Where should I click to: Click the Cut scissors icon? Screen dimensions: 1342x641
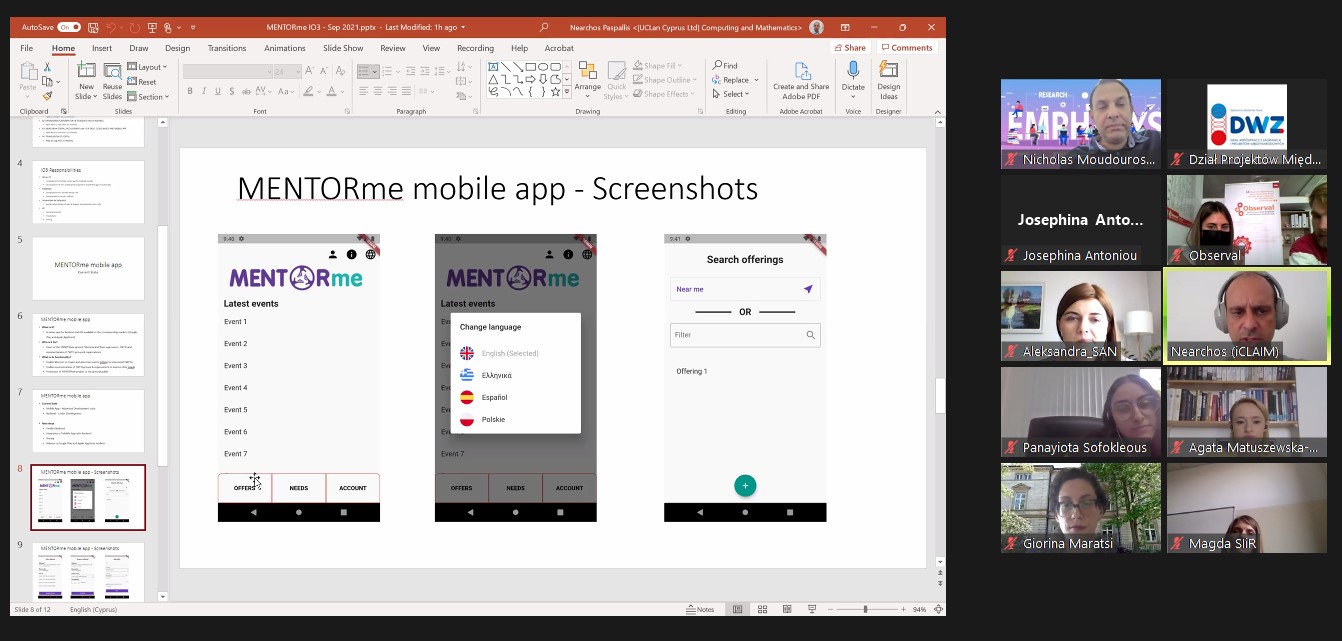tap(47, 67)
